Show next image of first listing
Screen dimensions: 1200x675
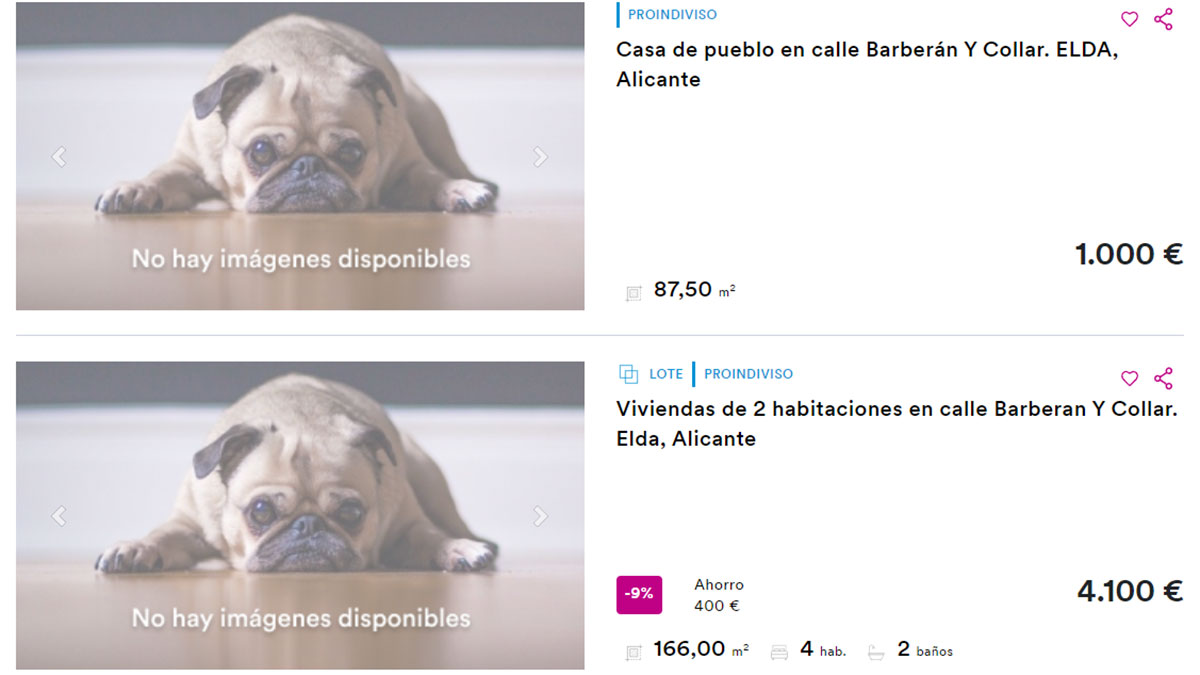tap(540, 156)
